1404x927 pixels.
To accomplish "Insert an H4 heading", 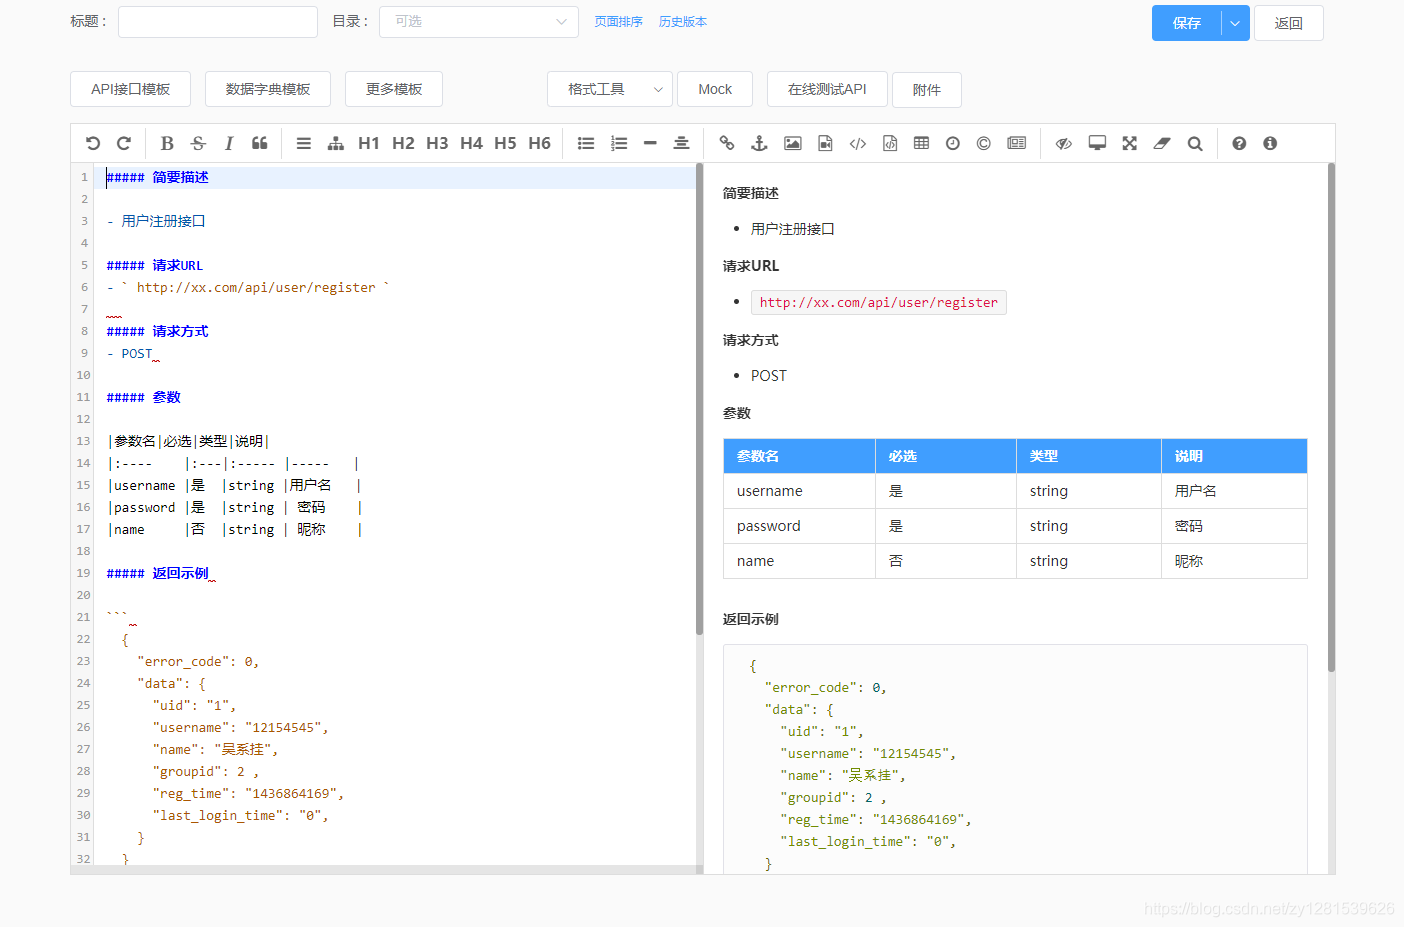I will click(x=471, y=143).
